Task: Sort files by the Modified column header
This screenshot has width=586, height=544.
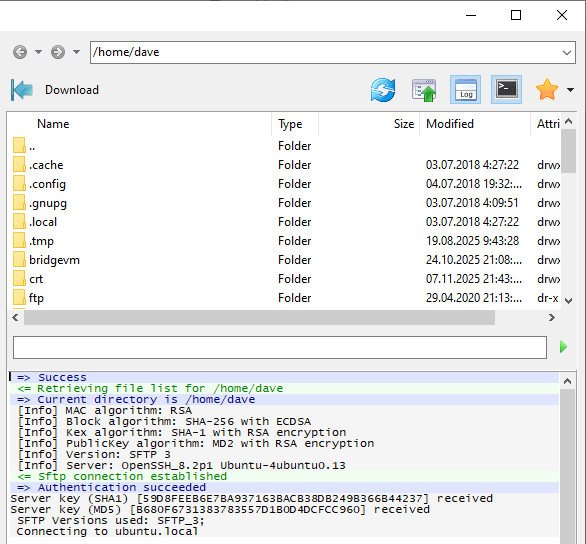Action: click(x=450, y=124)
